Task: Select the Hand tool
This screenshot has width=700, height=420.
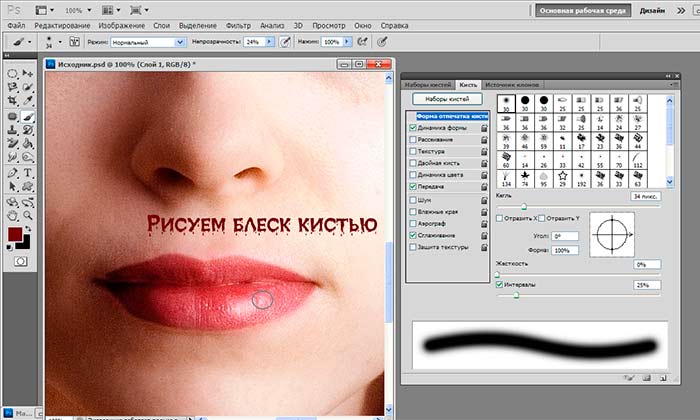Action: (12, 216)
